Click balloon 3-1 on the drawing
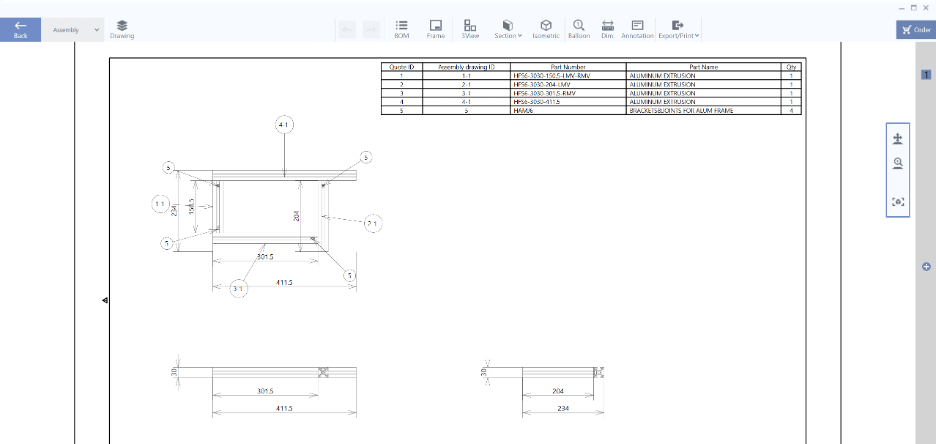Screen dimensions: 936x444 [239, 289]
